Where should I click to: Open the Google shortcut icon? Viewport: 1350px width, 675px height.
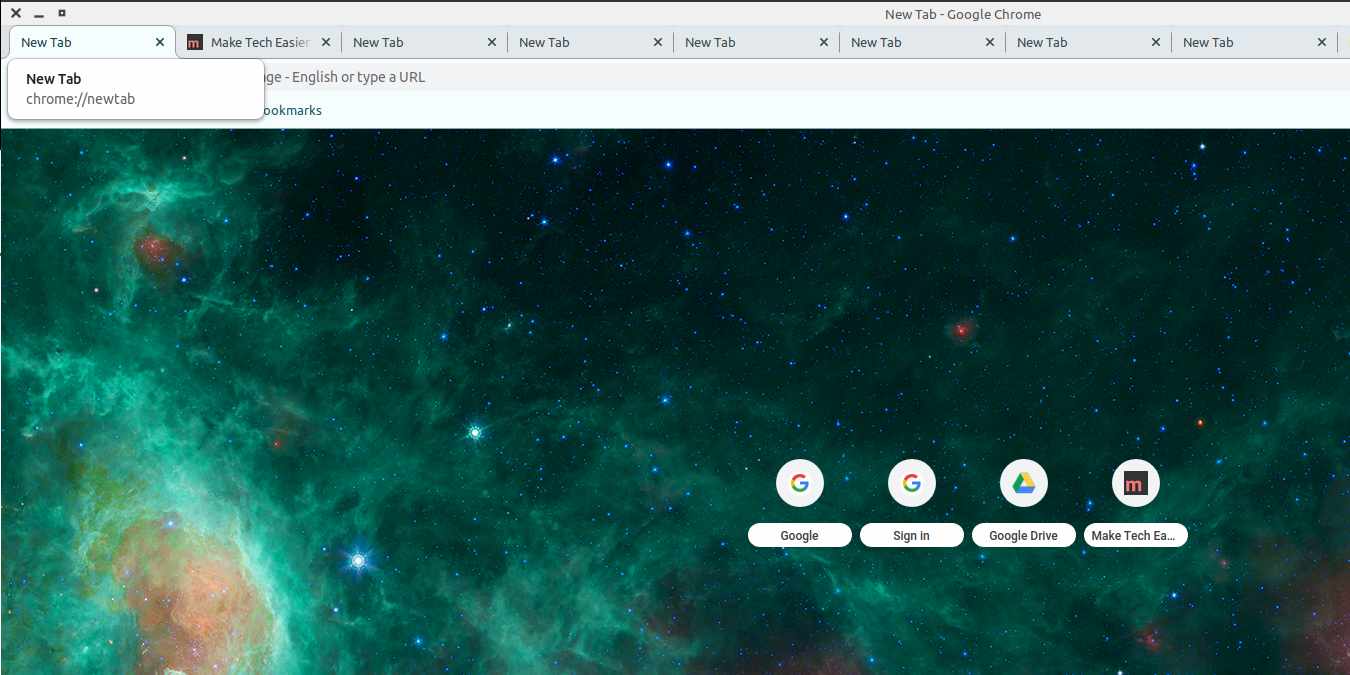point(799,483)
